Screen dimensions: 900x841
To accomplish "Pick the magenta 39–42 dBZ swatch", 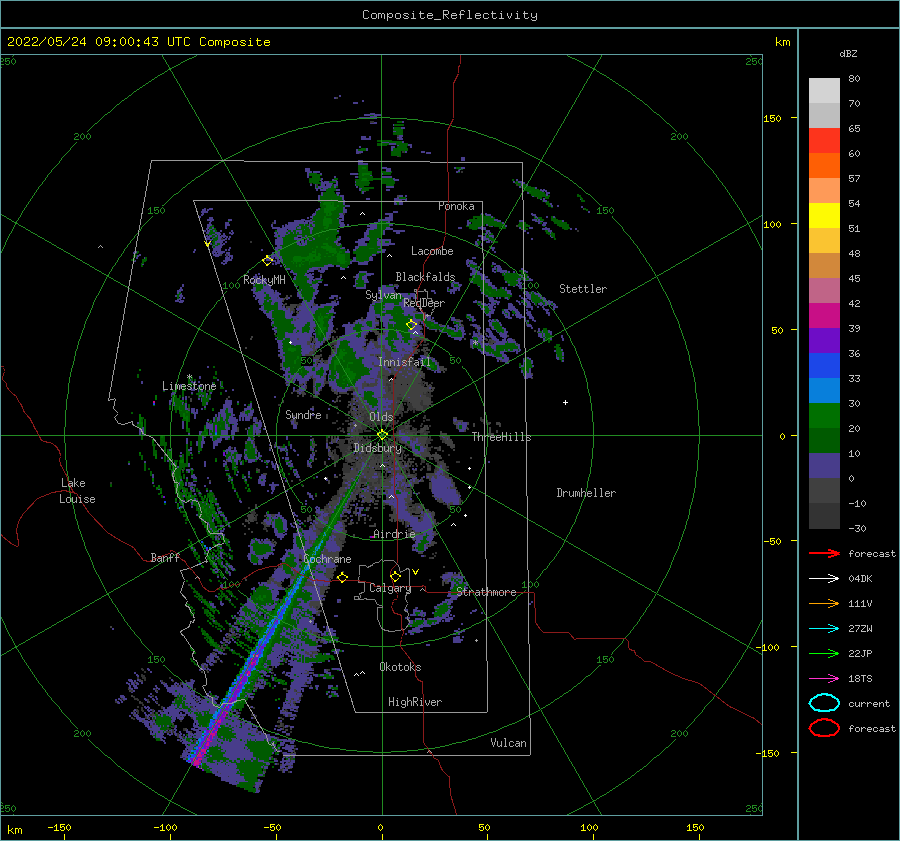I will tap(824, 315).
